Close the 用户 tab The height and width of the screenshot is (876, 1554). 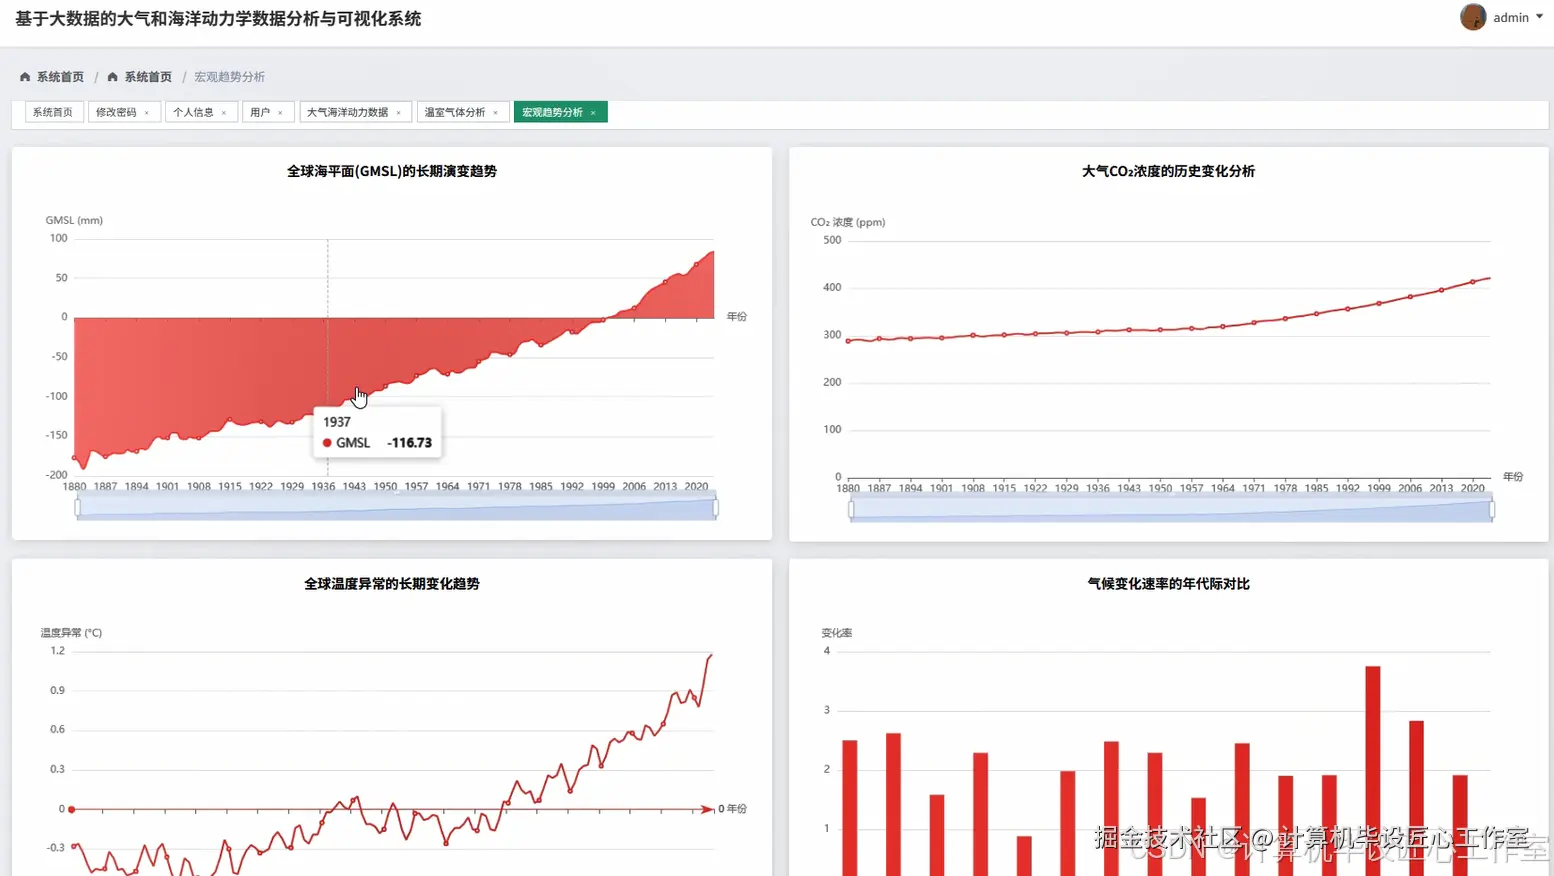280,113
